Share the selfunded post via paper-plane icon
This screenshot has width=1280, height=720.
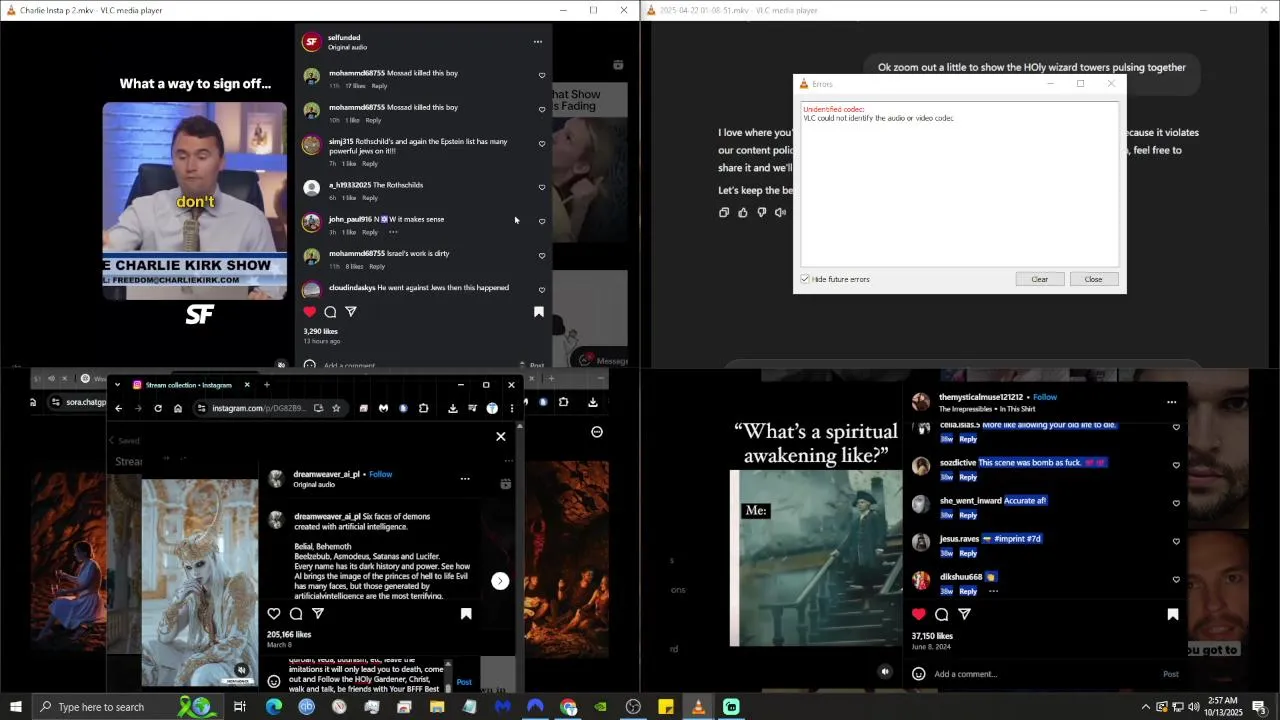[x=351, y=312]
